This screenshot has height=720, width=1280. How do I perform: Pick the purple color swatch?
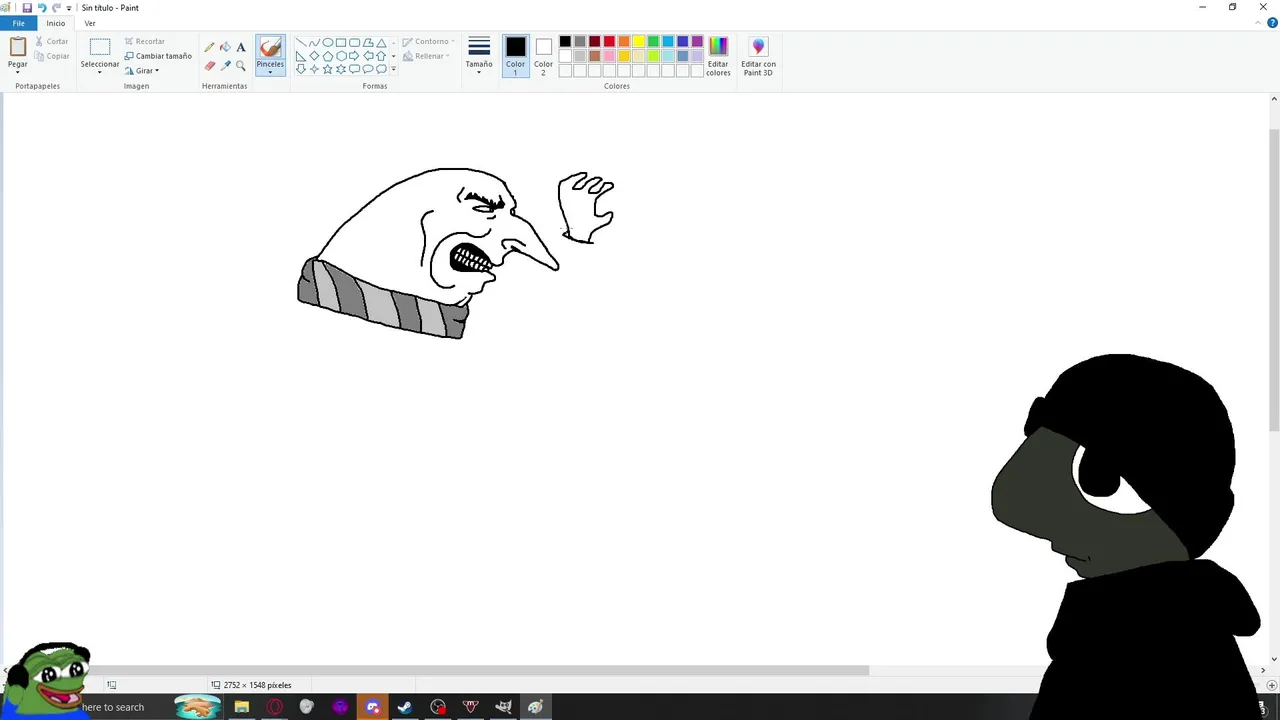pos(697,41)
